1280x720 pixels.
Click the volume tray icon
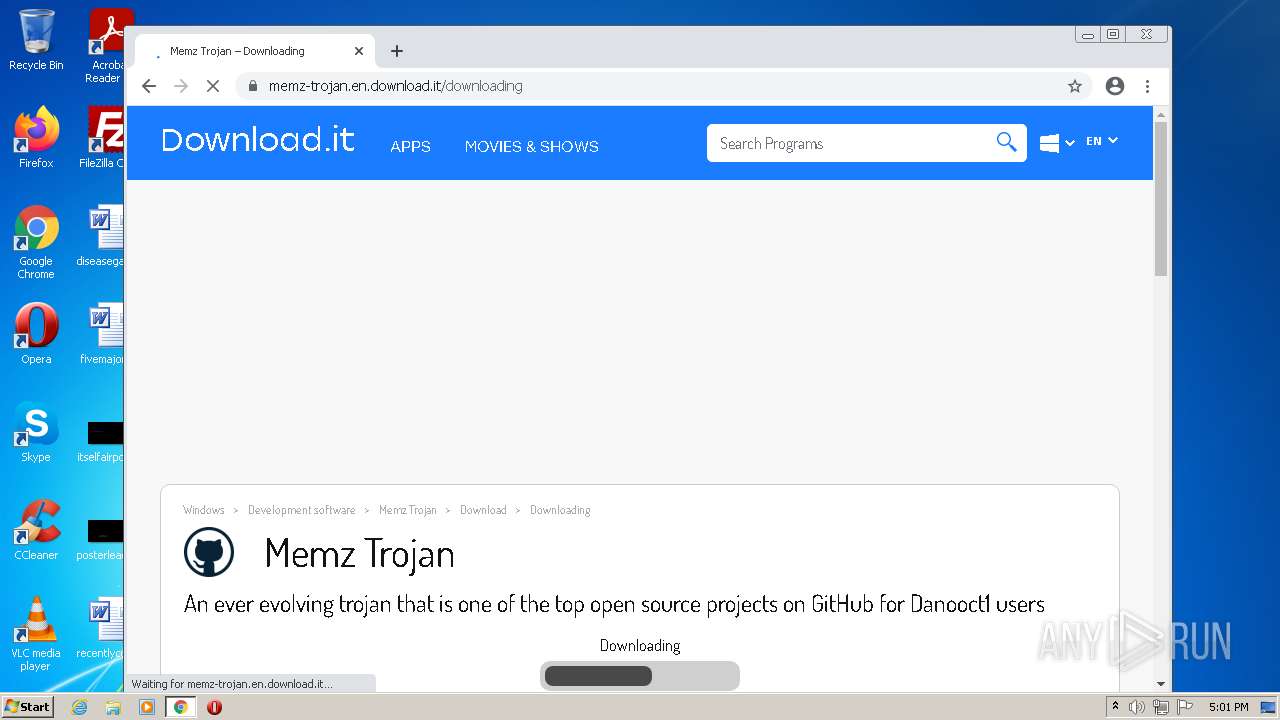(x=1137, y=707)
